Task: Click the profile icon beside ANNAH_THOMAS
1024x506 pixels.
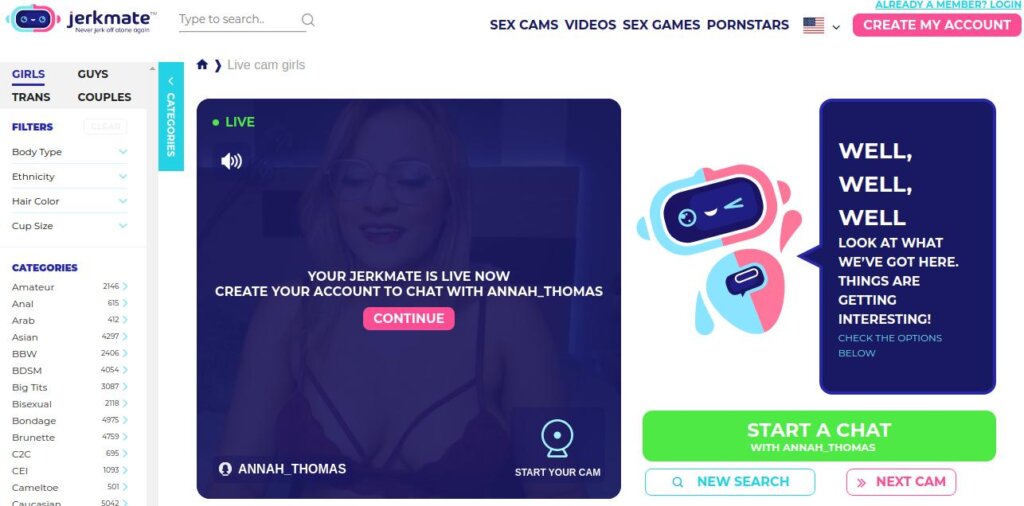Action: click(225, 469)
